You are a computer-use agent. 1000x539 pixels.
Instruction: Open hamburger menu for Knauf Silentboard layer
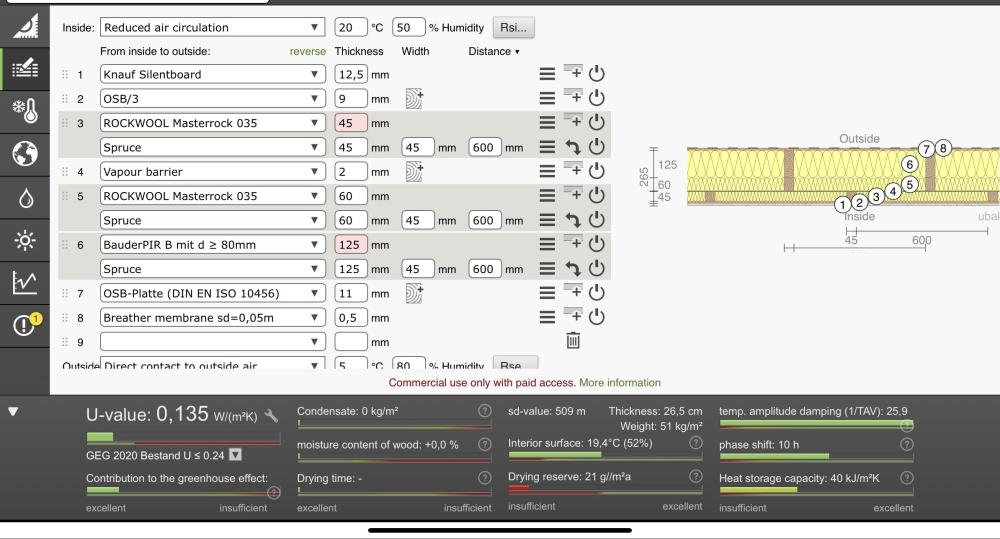(547, 74)
